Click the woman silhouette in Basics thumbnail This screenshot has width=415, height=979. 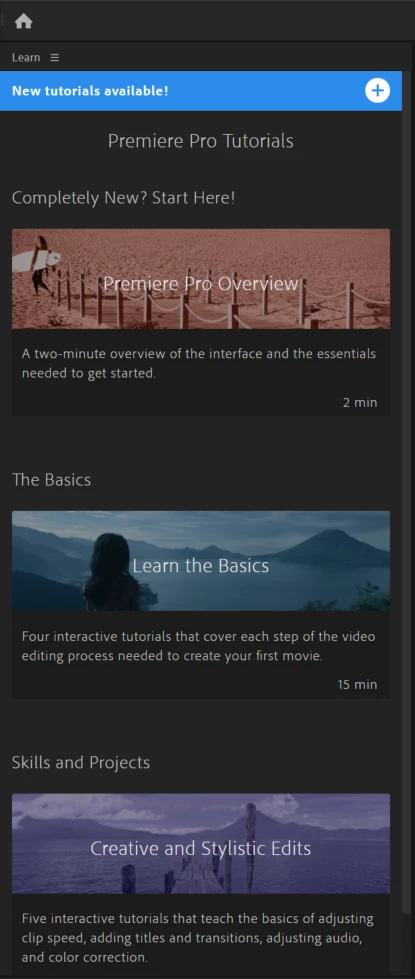click(110, 572)
